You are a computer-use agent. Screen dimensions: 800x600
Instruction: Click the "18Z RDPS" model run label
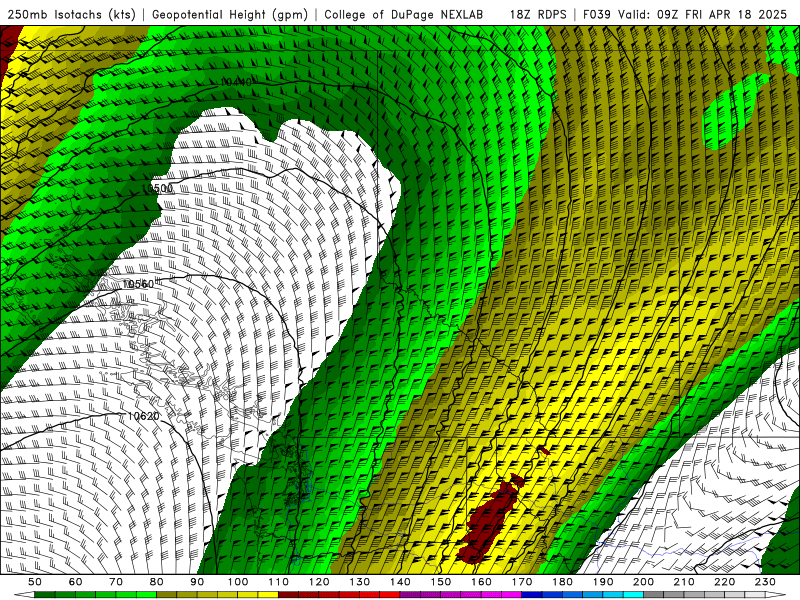(x=538, y=14)
